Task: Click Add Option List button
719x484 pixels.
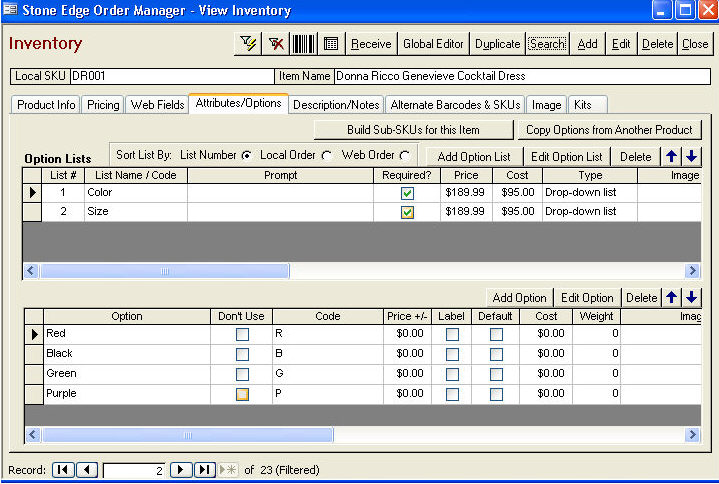Action: click(x=474, y=157)
